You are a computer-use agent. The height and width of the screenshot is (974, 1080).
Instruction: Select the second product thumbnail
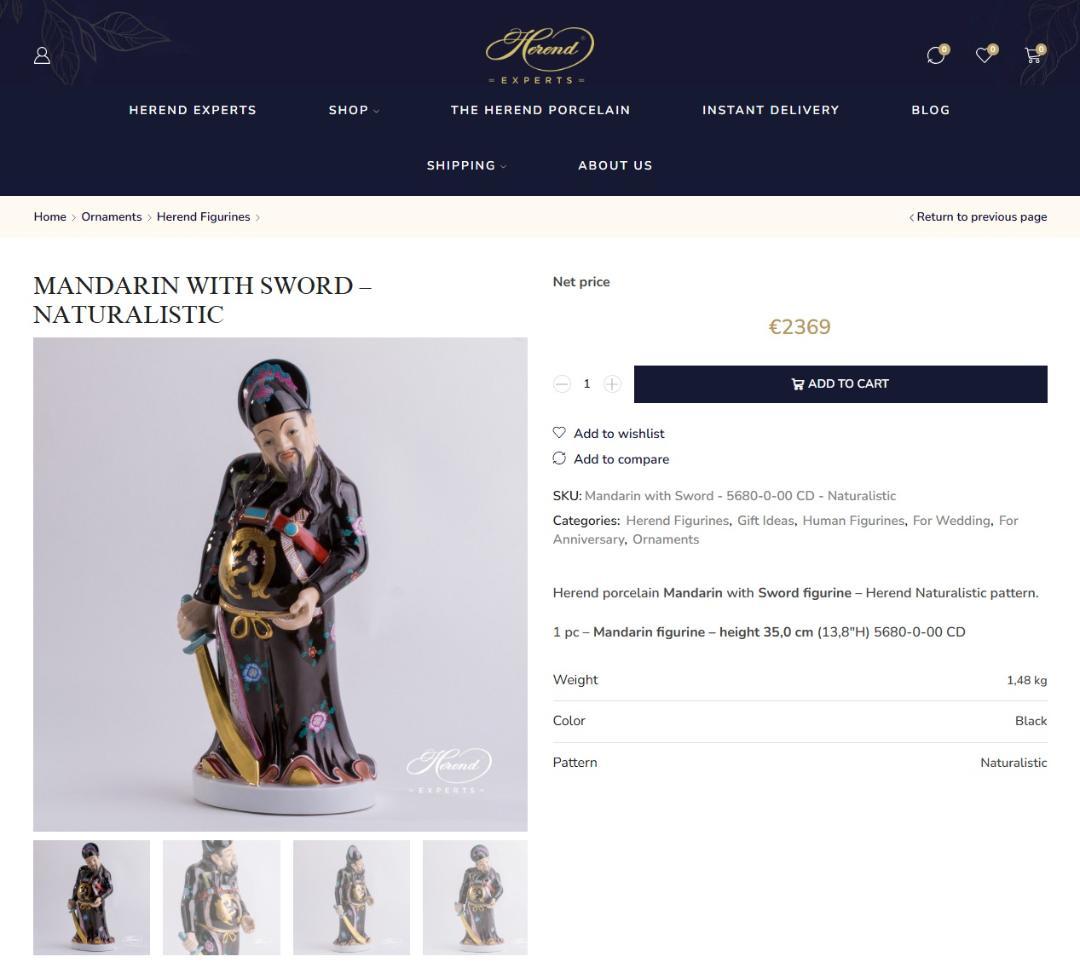pyautogui.click(x=222, y=898)
